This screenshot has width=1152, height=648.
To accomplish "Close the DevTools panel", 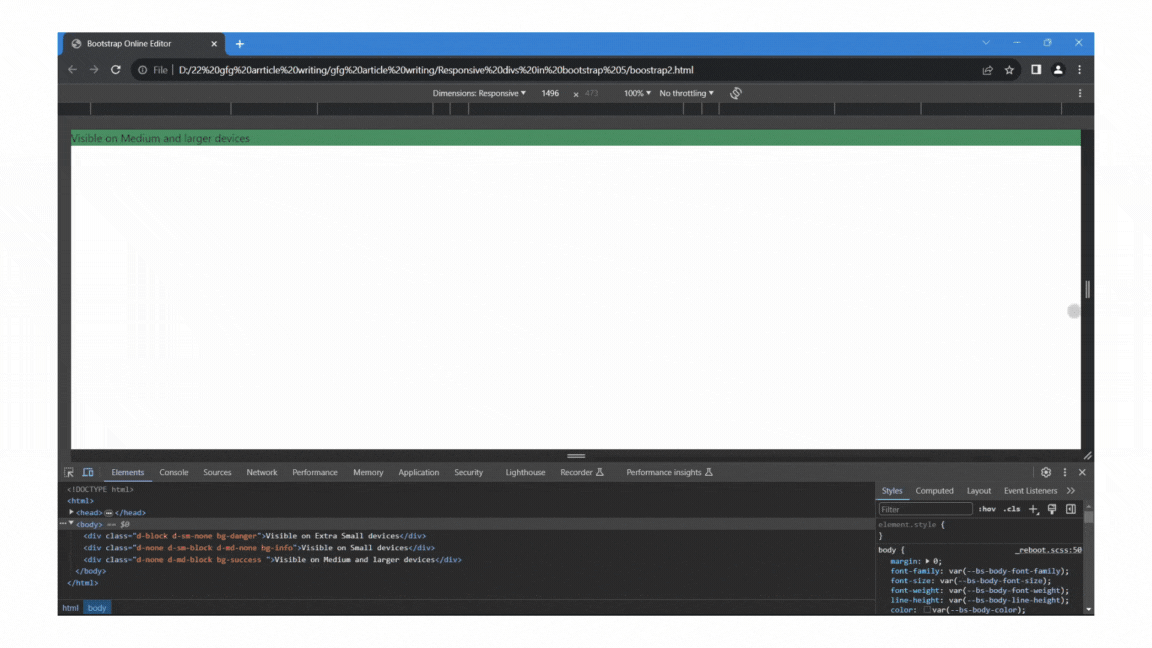I will pyautogui.click(x=1082, y=472).
